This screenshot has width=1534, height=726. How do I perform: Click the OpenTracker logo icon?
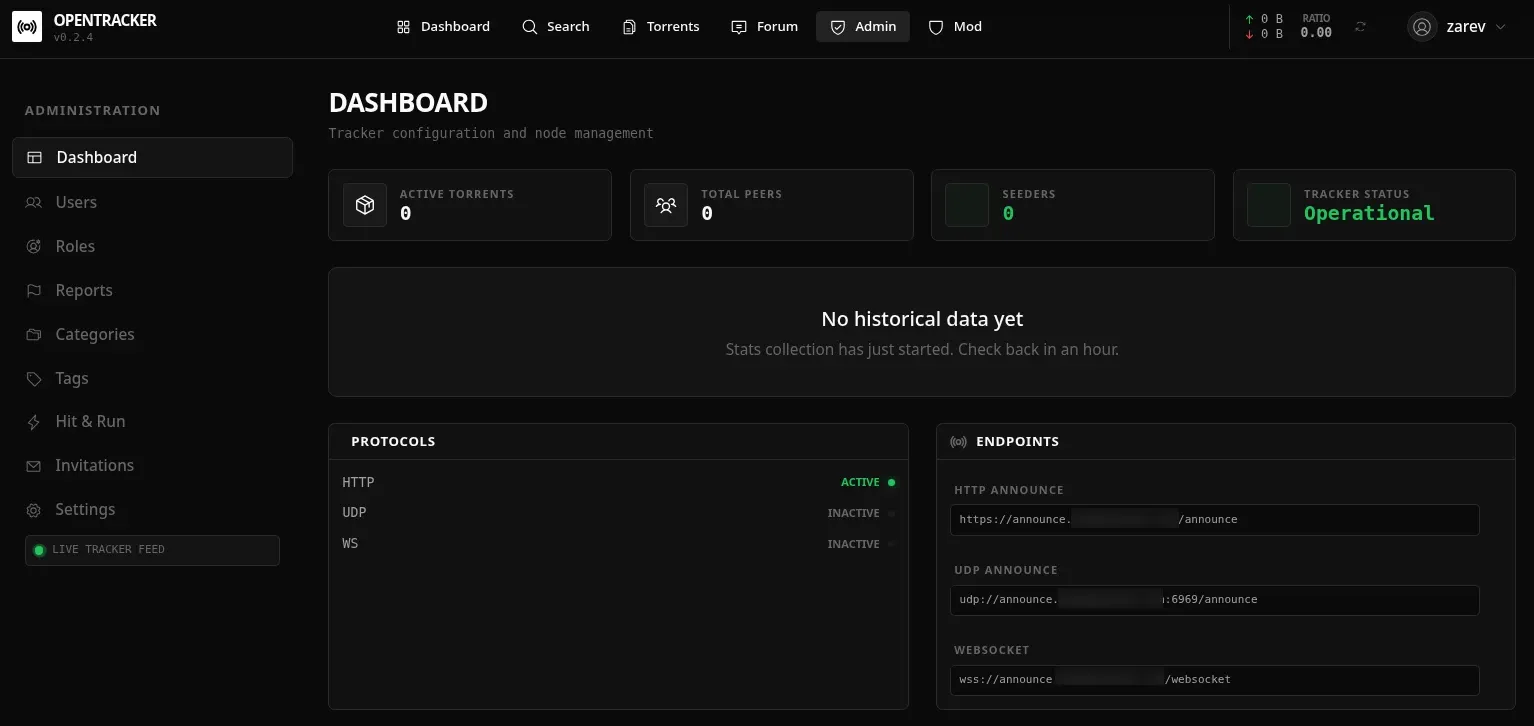(x=27, y=27)
